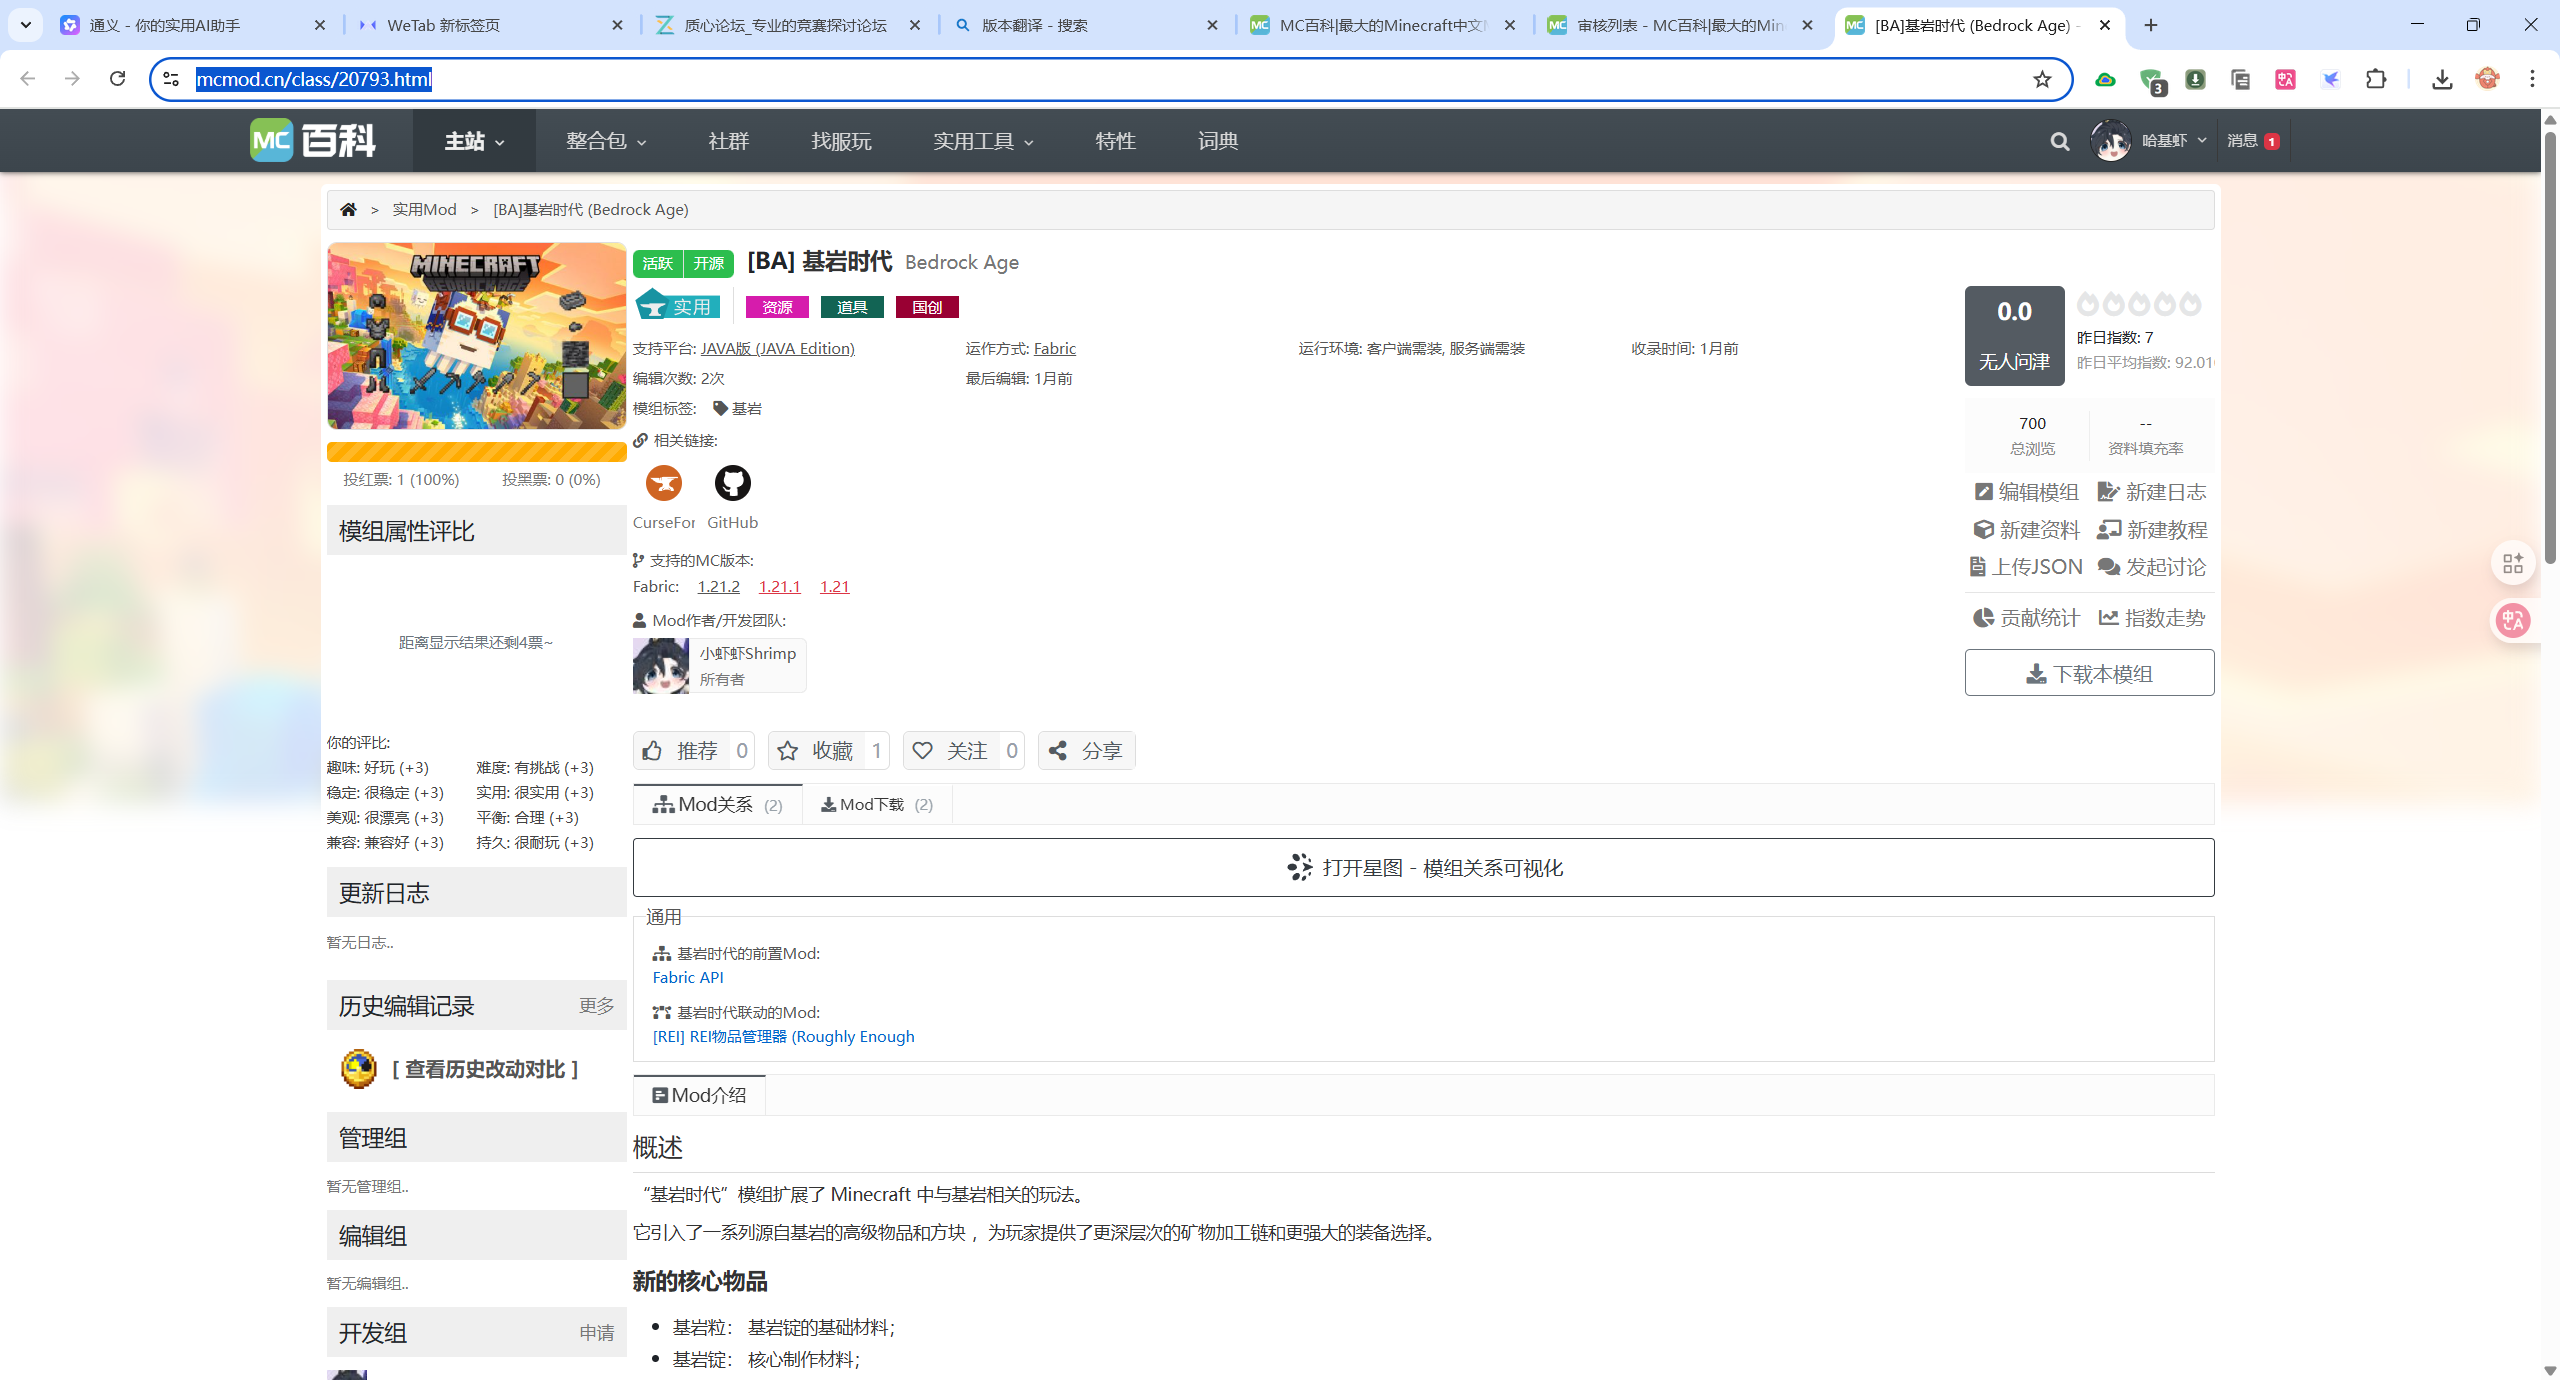Expand the 整合包 dropdown menu
Viewport: 2560px width, 1380px height.
(x=606, y=141)
